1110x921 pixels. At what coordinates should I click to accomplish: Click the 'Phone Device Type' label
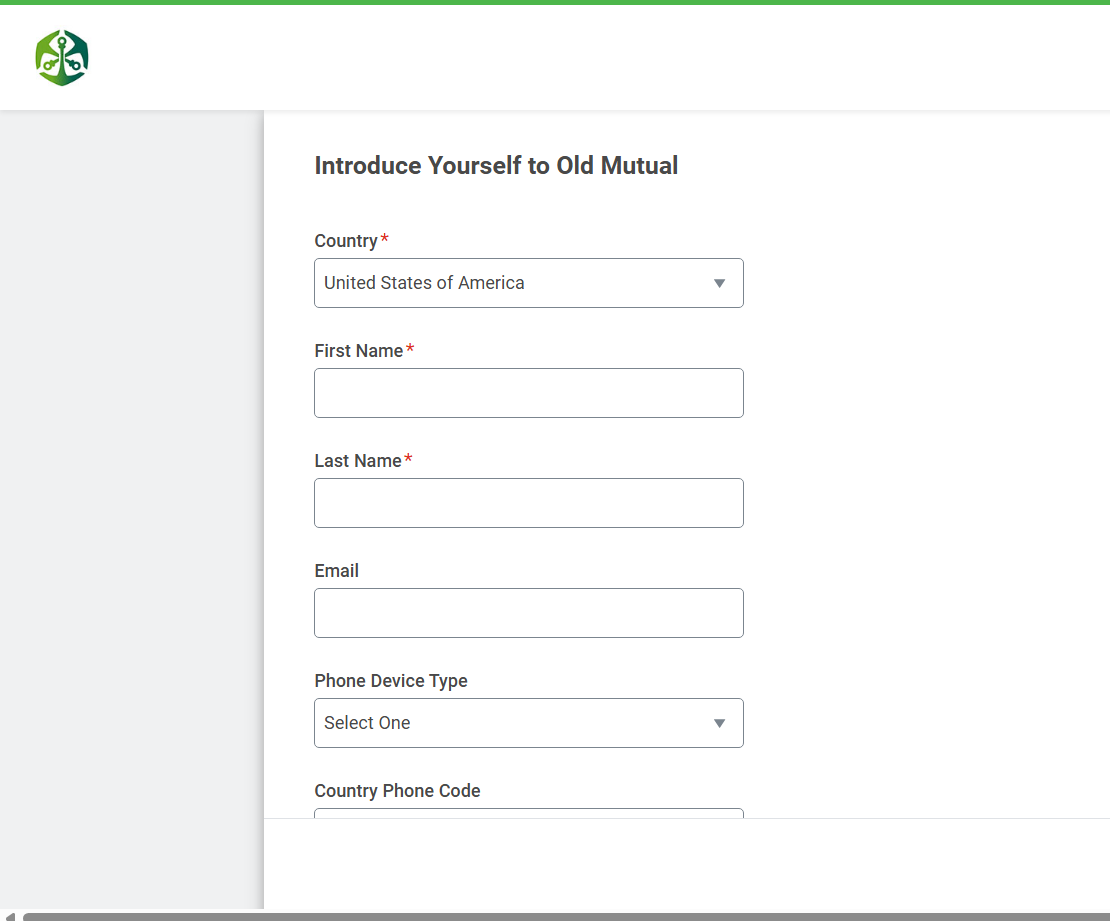click(x=391, y=681)
